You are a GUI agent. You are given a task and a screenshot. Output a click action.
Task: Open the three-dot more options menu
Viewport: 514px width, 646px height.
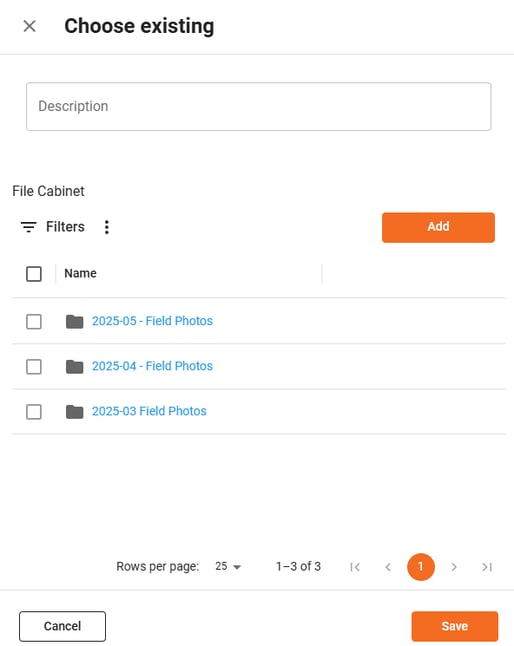coord(107,227)
